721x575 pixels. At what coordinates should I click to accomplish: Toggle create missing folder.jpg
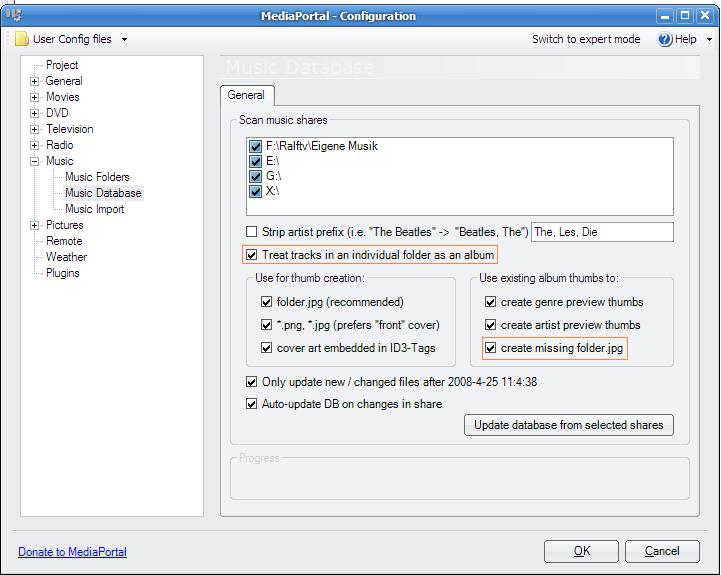coord(491,348)
